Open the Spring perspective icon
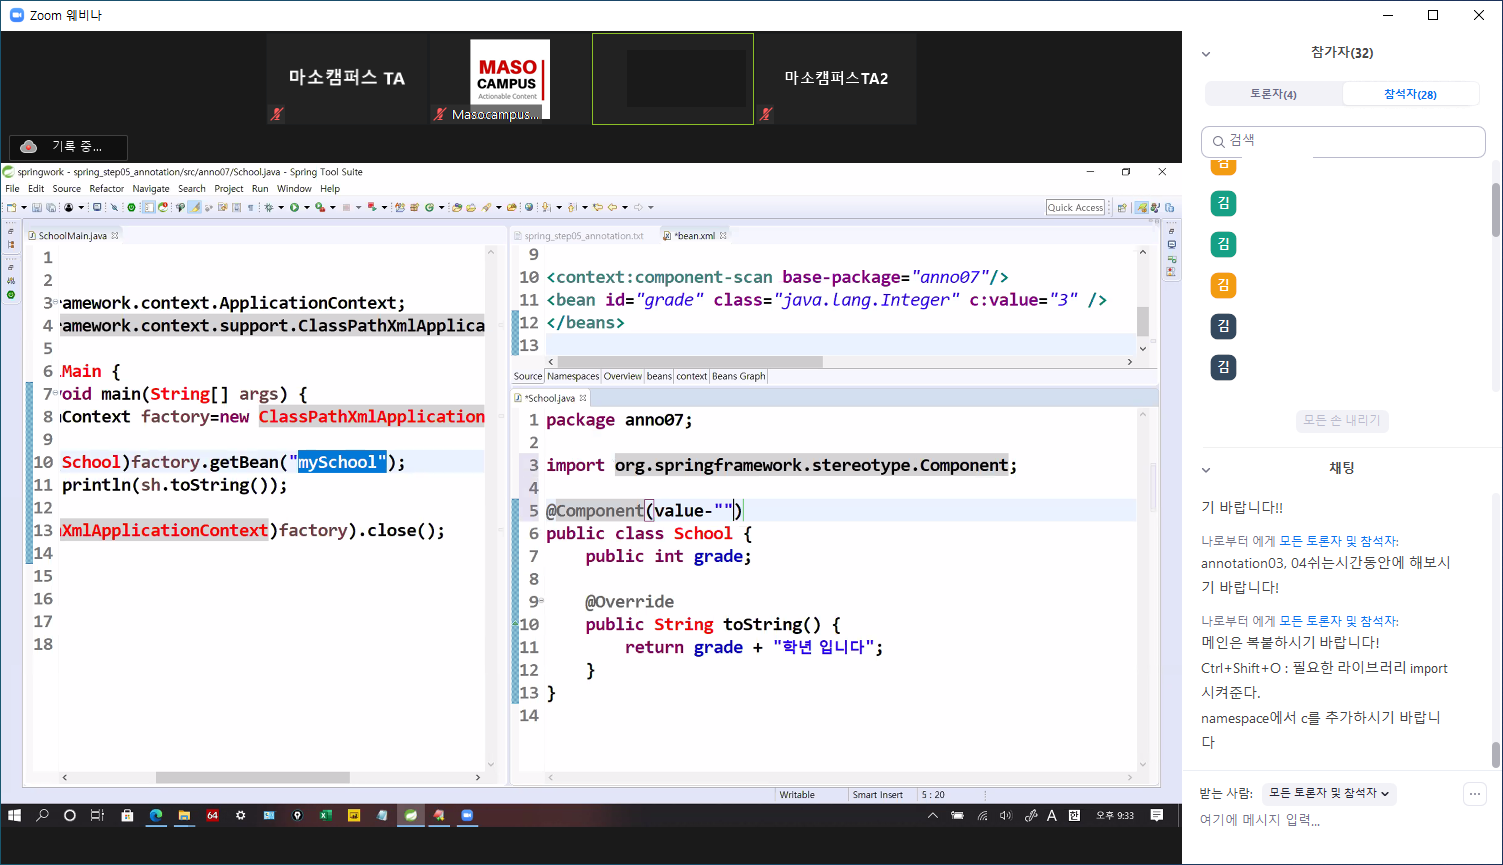This screenshot has height=865, width=1503. coord(1141,208)
